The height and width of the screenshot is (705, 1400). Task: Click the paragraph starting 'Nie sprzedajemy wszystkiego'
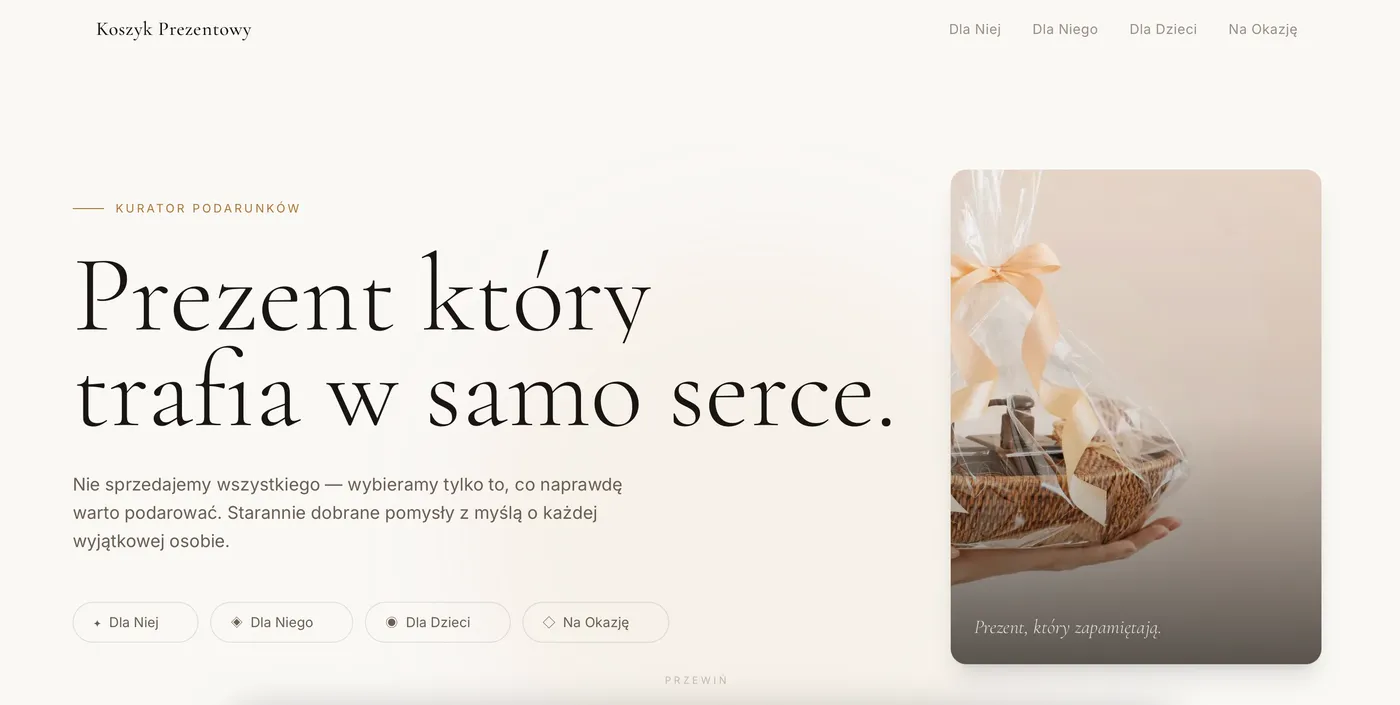point(348,513)
